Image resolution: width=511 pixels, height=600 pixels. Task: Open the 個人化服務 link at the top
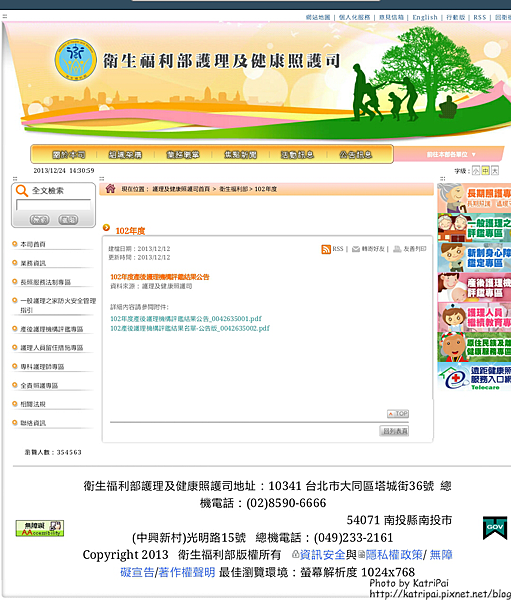(x=354, y=17)
